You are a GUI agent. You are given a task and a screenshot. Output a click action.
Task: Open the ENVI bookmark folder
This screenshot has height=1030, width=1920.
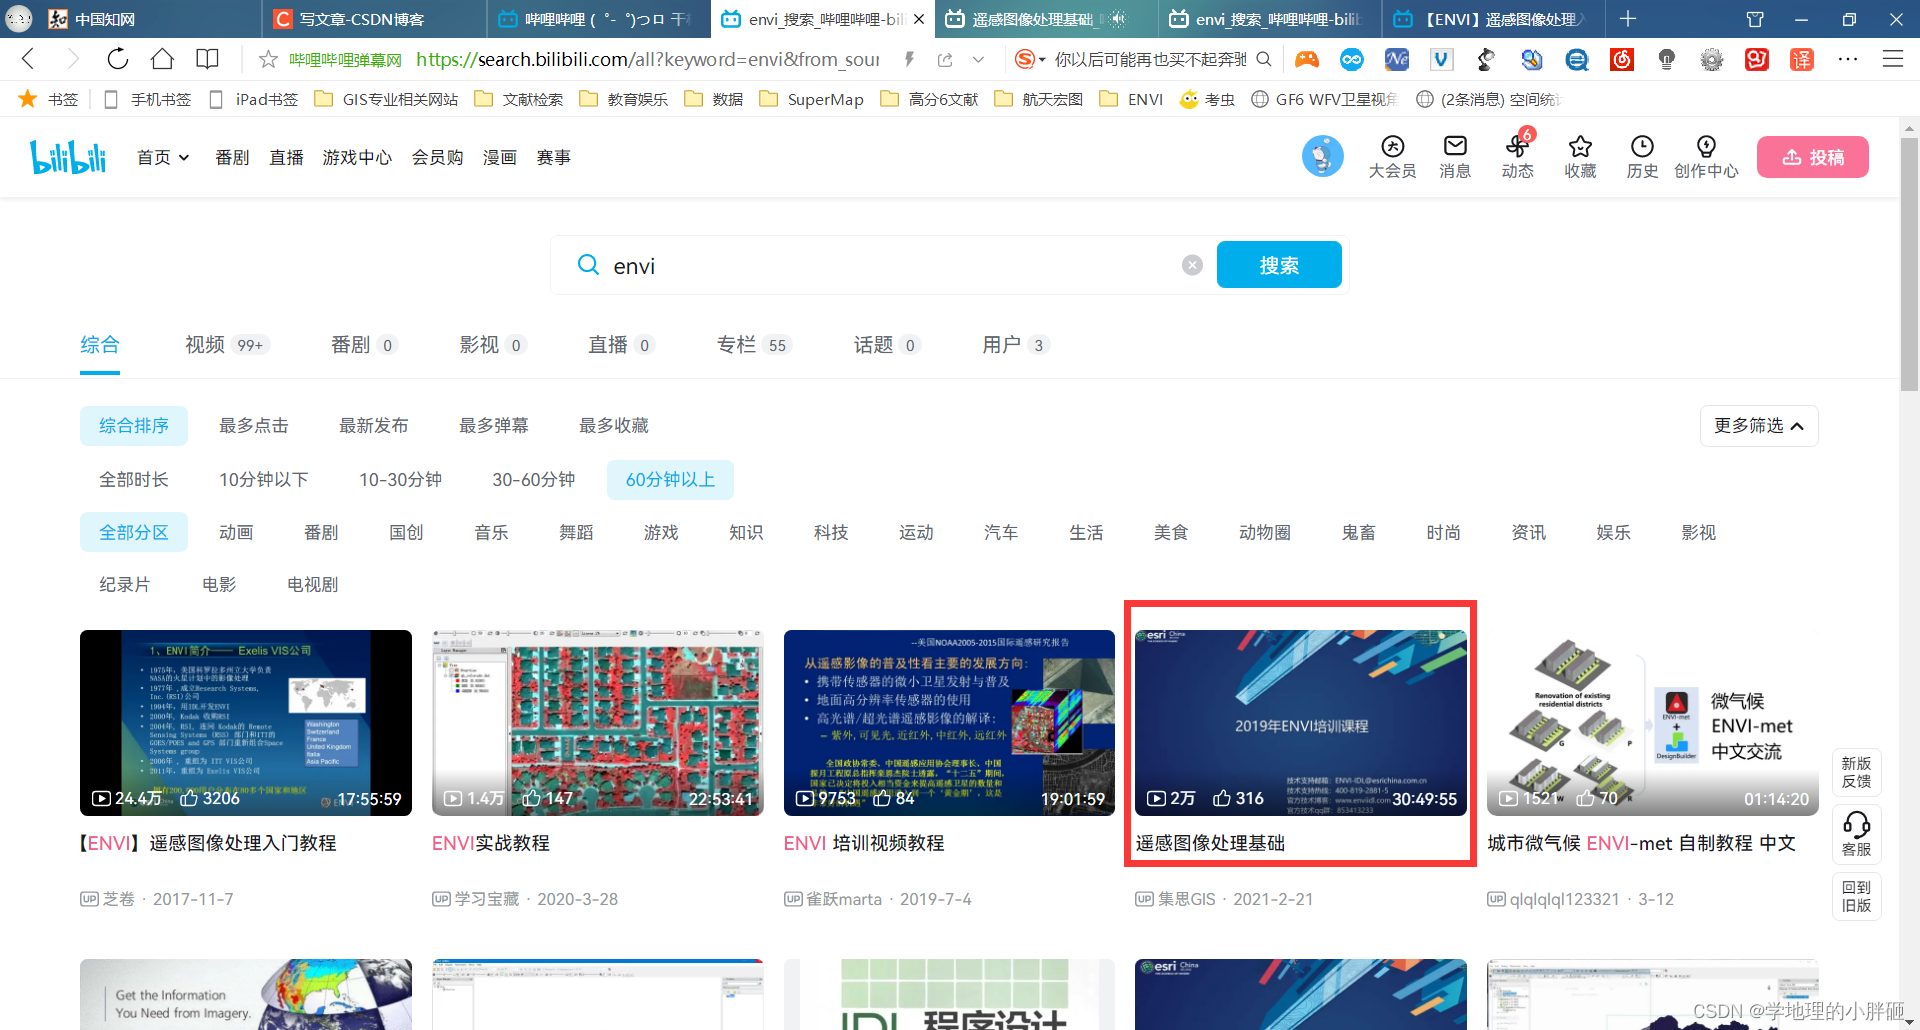[1131, 99]
